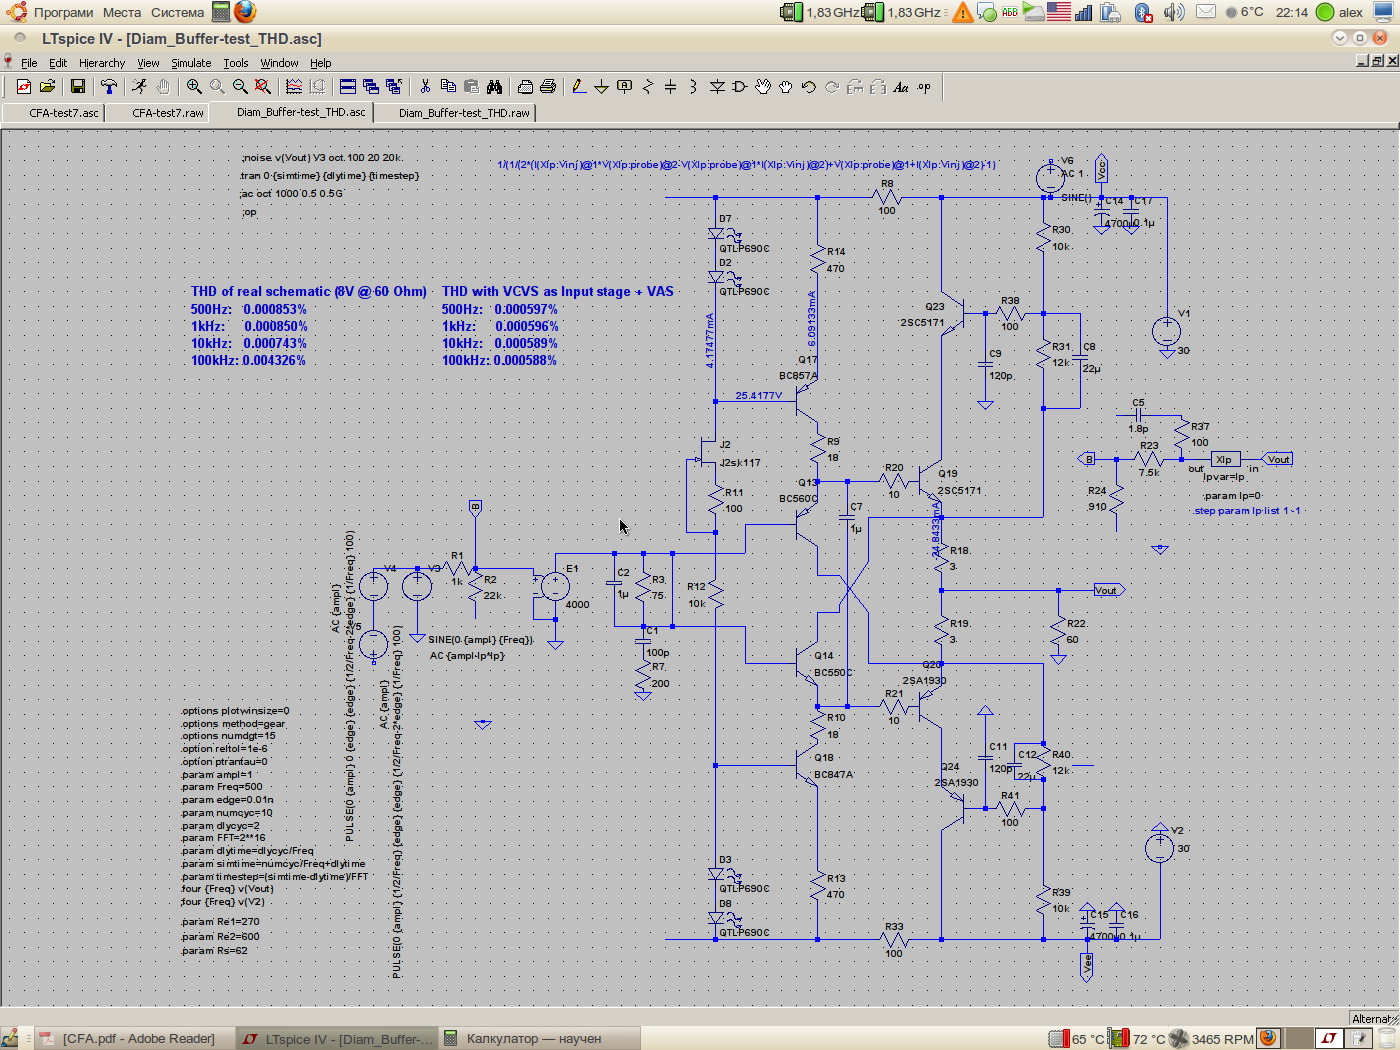This screenshot has height=1050, width=1400.
Task: Save the schematic with the floppy icon
Action: tap(77, 87)
